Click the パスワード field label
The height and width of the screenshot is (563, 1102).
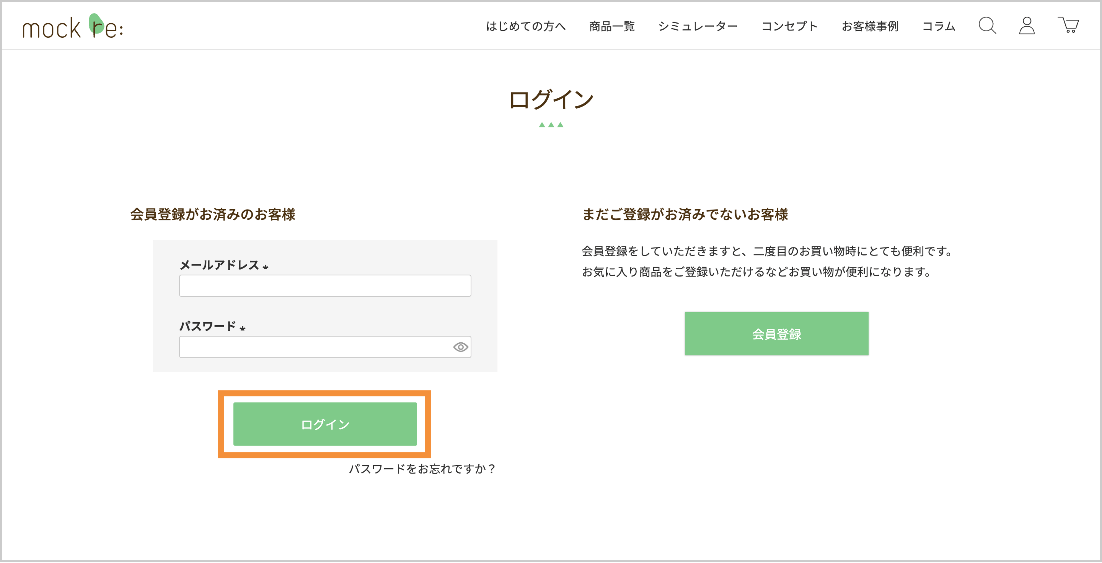pos(208,326)
